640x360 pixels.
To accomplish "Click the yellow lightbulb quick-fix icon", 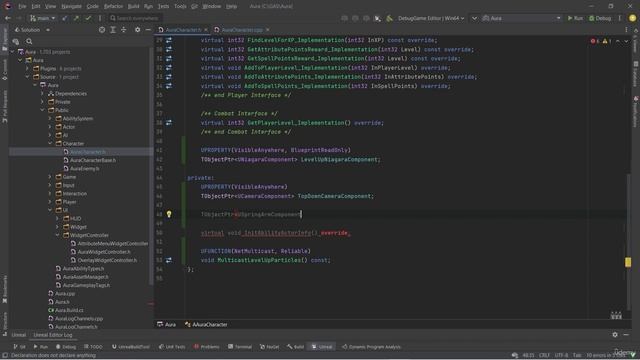I will pyautogui.click(x=169, y=214).
